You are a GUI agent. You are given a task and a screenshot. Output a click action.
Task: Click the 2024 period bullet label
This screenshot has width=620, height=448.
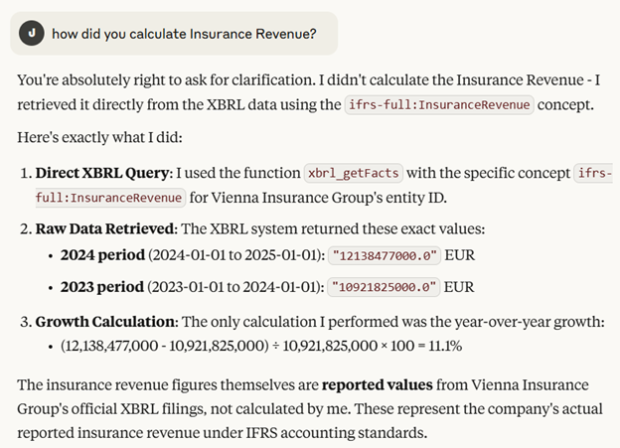[102, 255]
